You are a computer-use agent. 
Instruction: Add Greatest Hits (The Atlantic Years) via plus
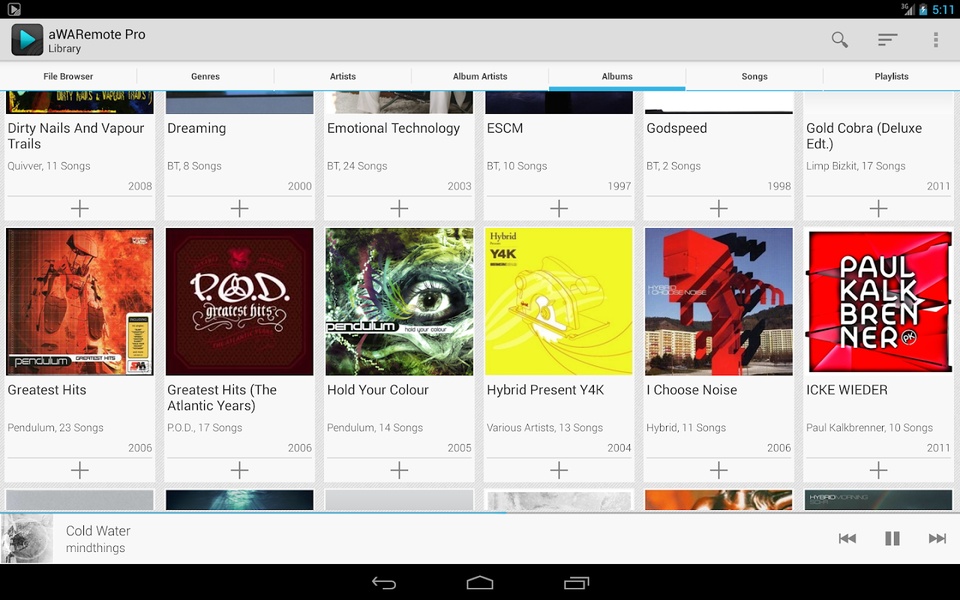[x=239, y=470]
